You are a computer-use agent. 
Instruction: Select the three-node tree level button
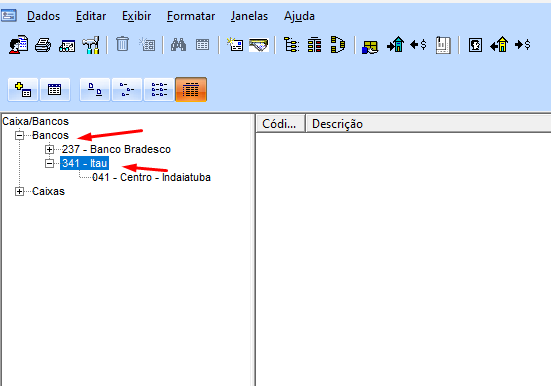click(x=127, y=90)
